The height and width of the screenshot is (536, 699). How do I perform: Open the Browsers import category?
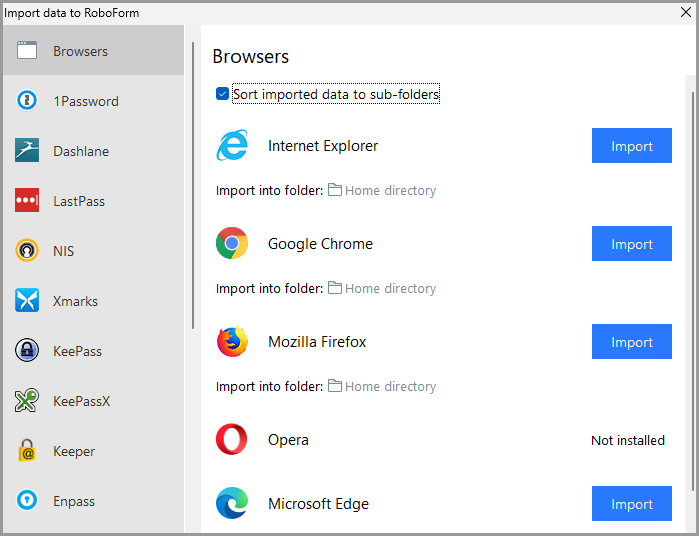click(94, 50)
